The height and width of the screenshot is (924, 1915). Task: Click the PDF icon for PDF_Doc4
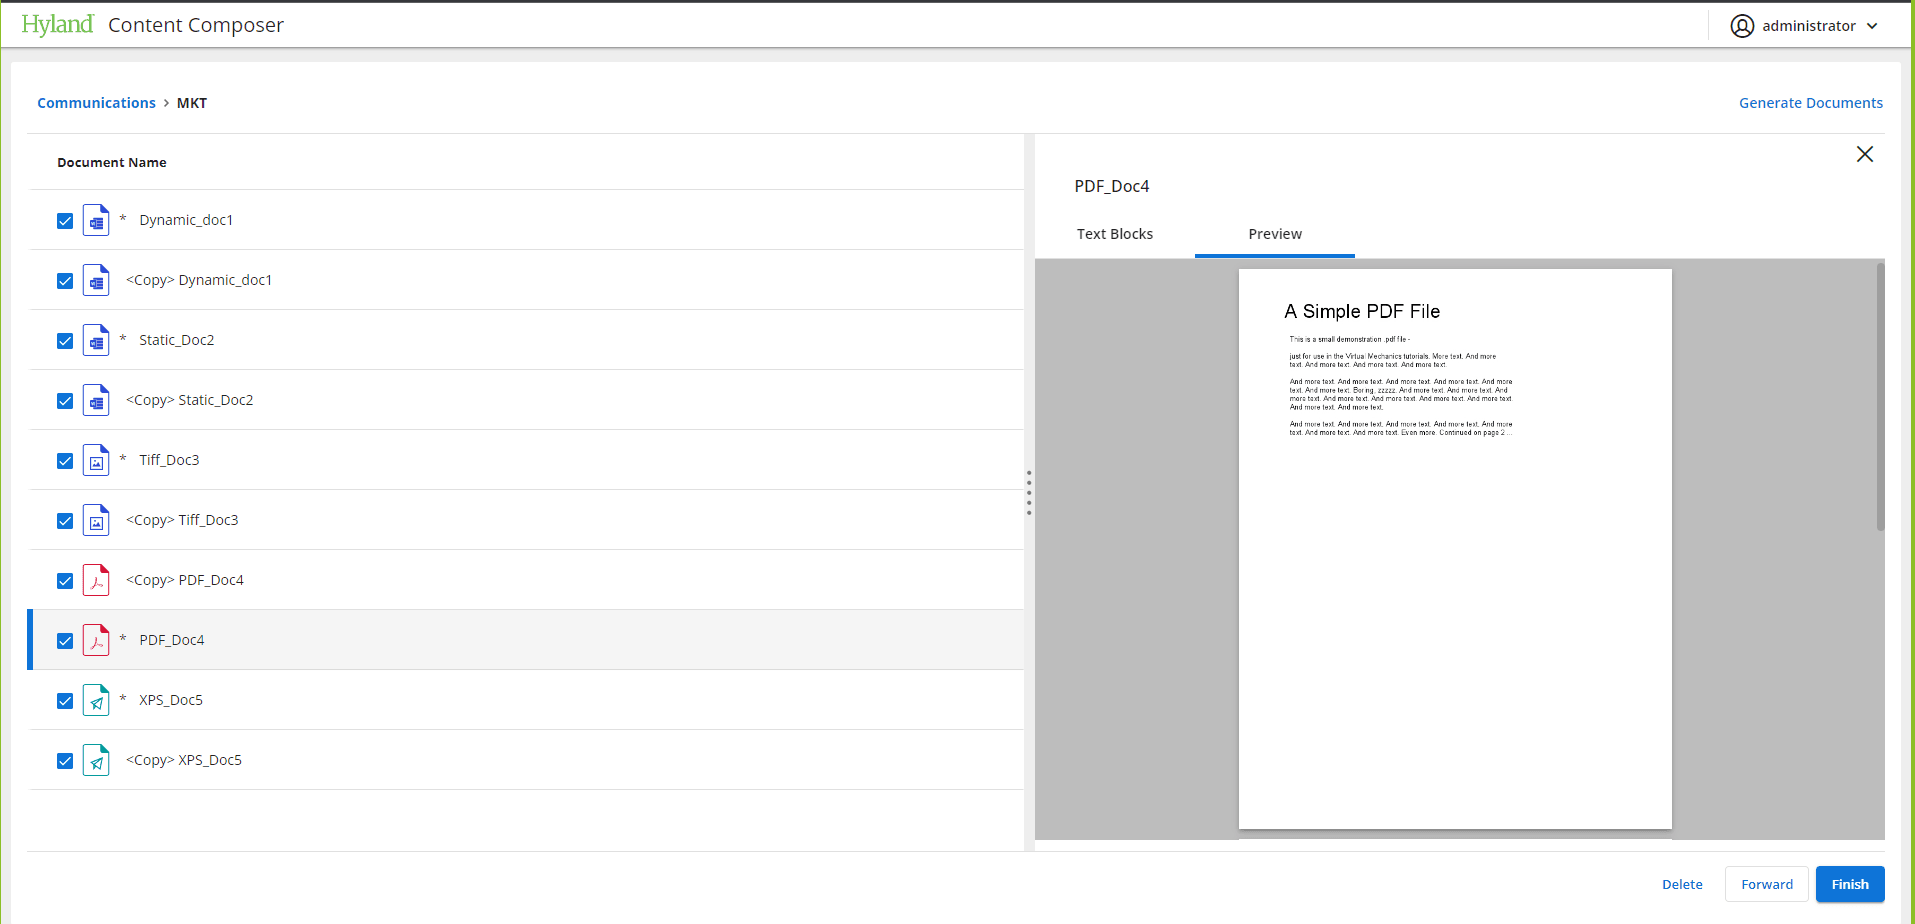[96, 640]
